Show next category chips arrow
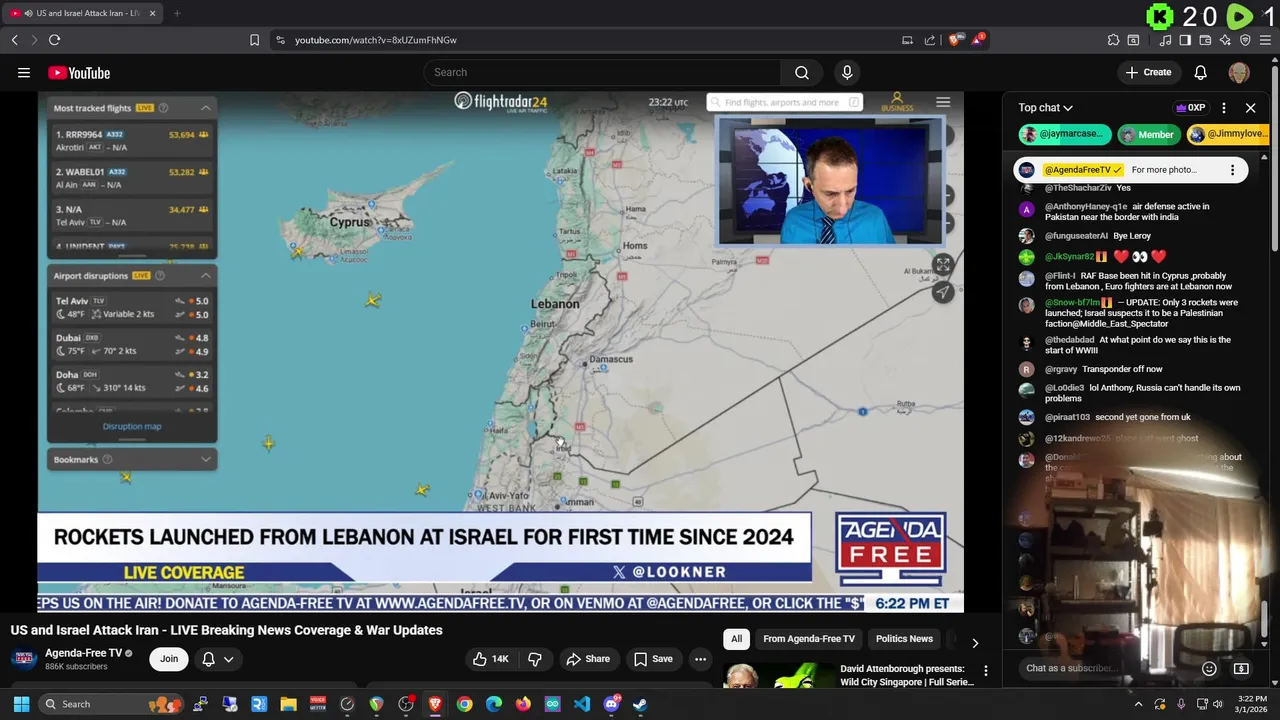 pos(975,643)
